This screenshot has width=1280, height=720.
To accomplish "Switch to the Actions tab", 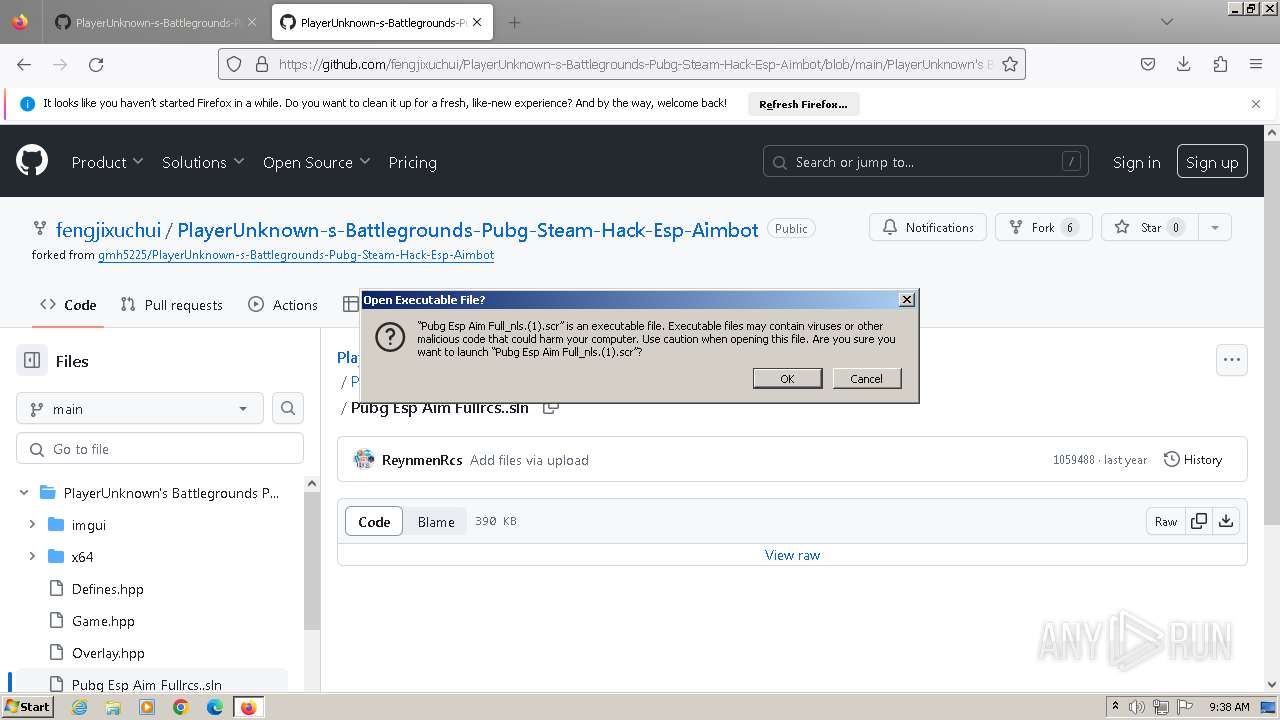I will point(283,305).
